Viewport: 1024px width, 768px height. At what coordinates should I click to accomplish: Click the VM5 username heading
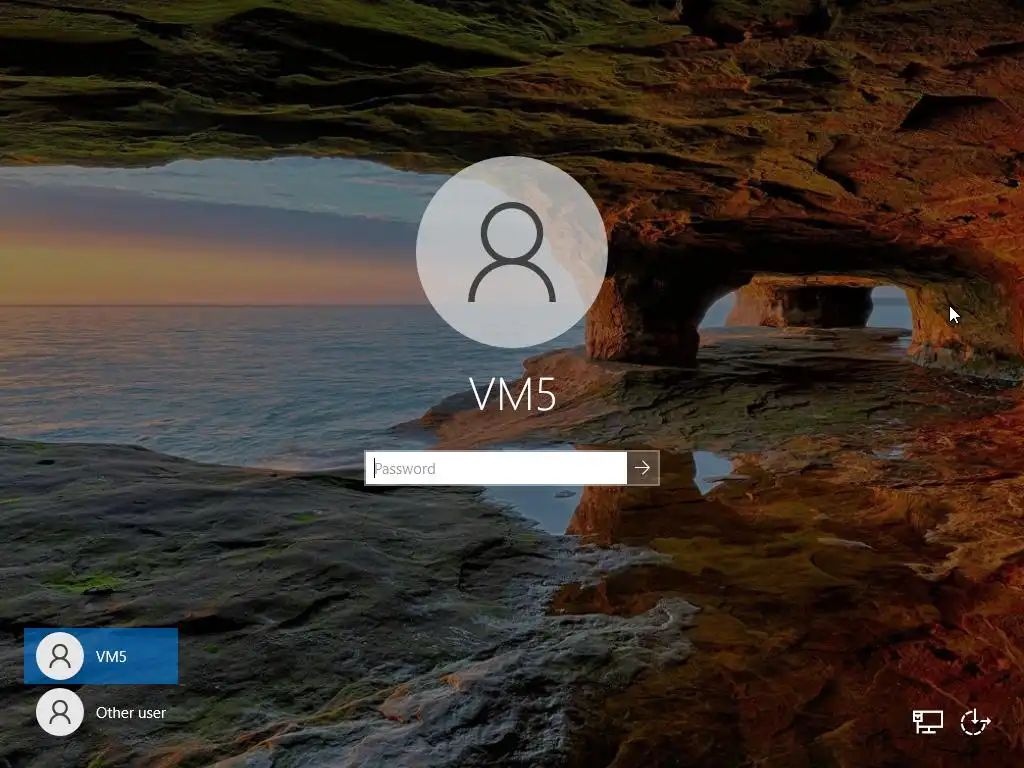(x=513, y=394)
